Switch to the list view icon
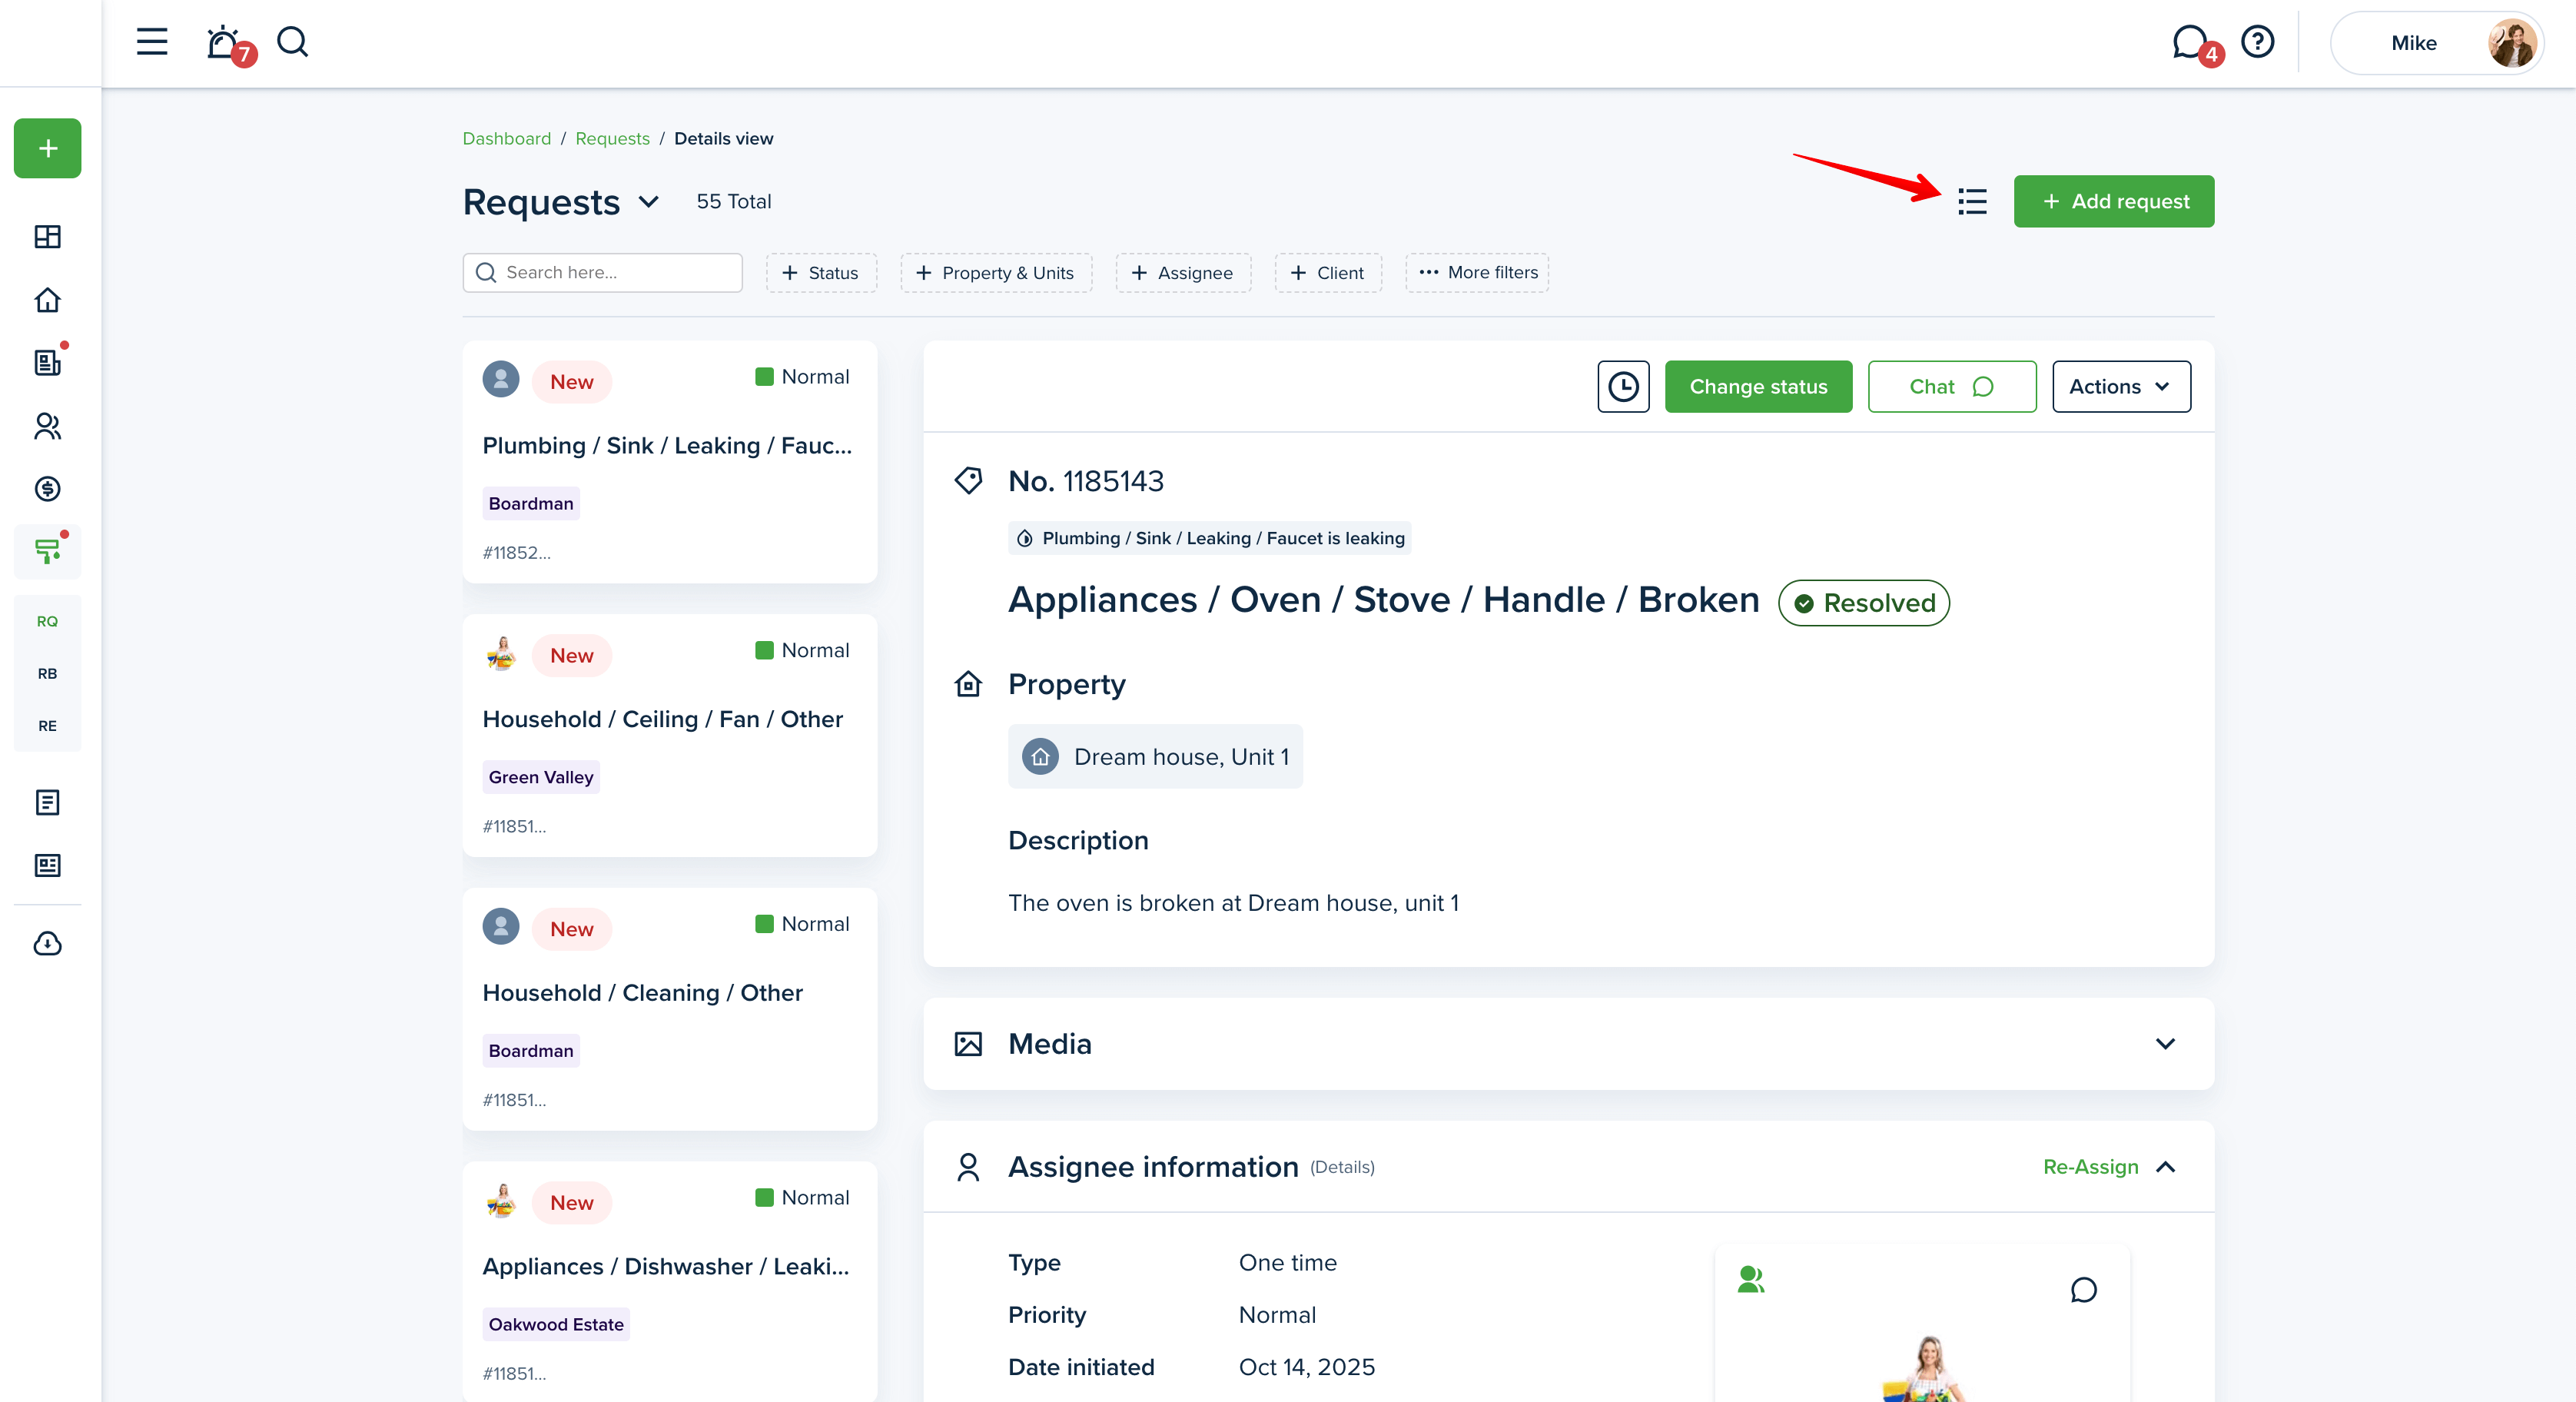The height and width of the screenshot is (1402, 2576). point(1971,201)
